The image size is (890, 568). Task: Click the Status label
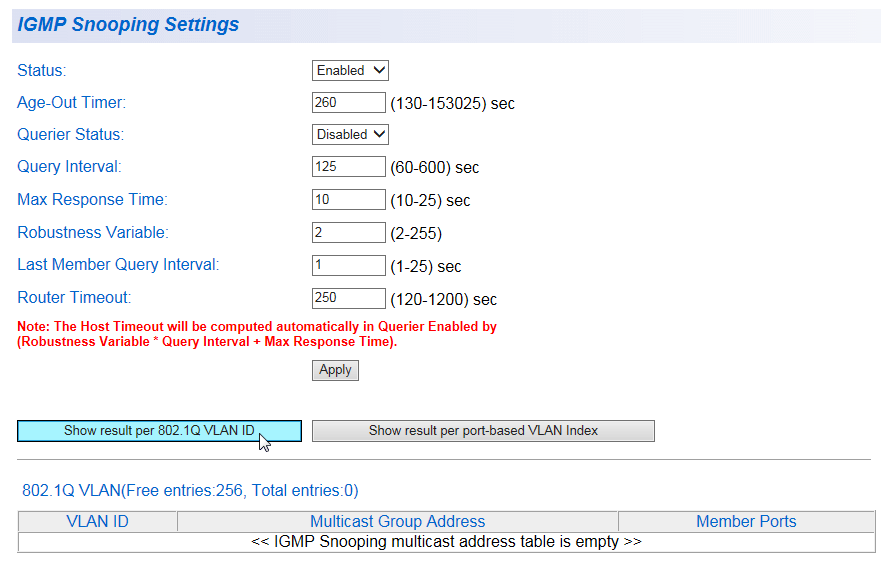pyautogui.click(x=41, y=70)
